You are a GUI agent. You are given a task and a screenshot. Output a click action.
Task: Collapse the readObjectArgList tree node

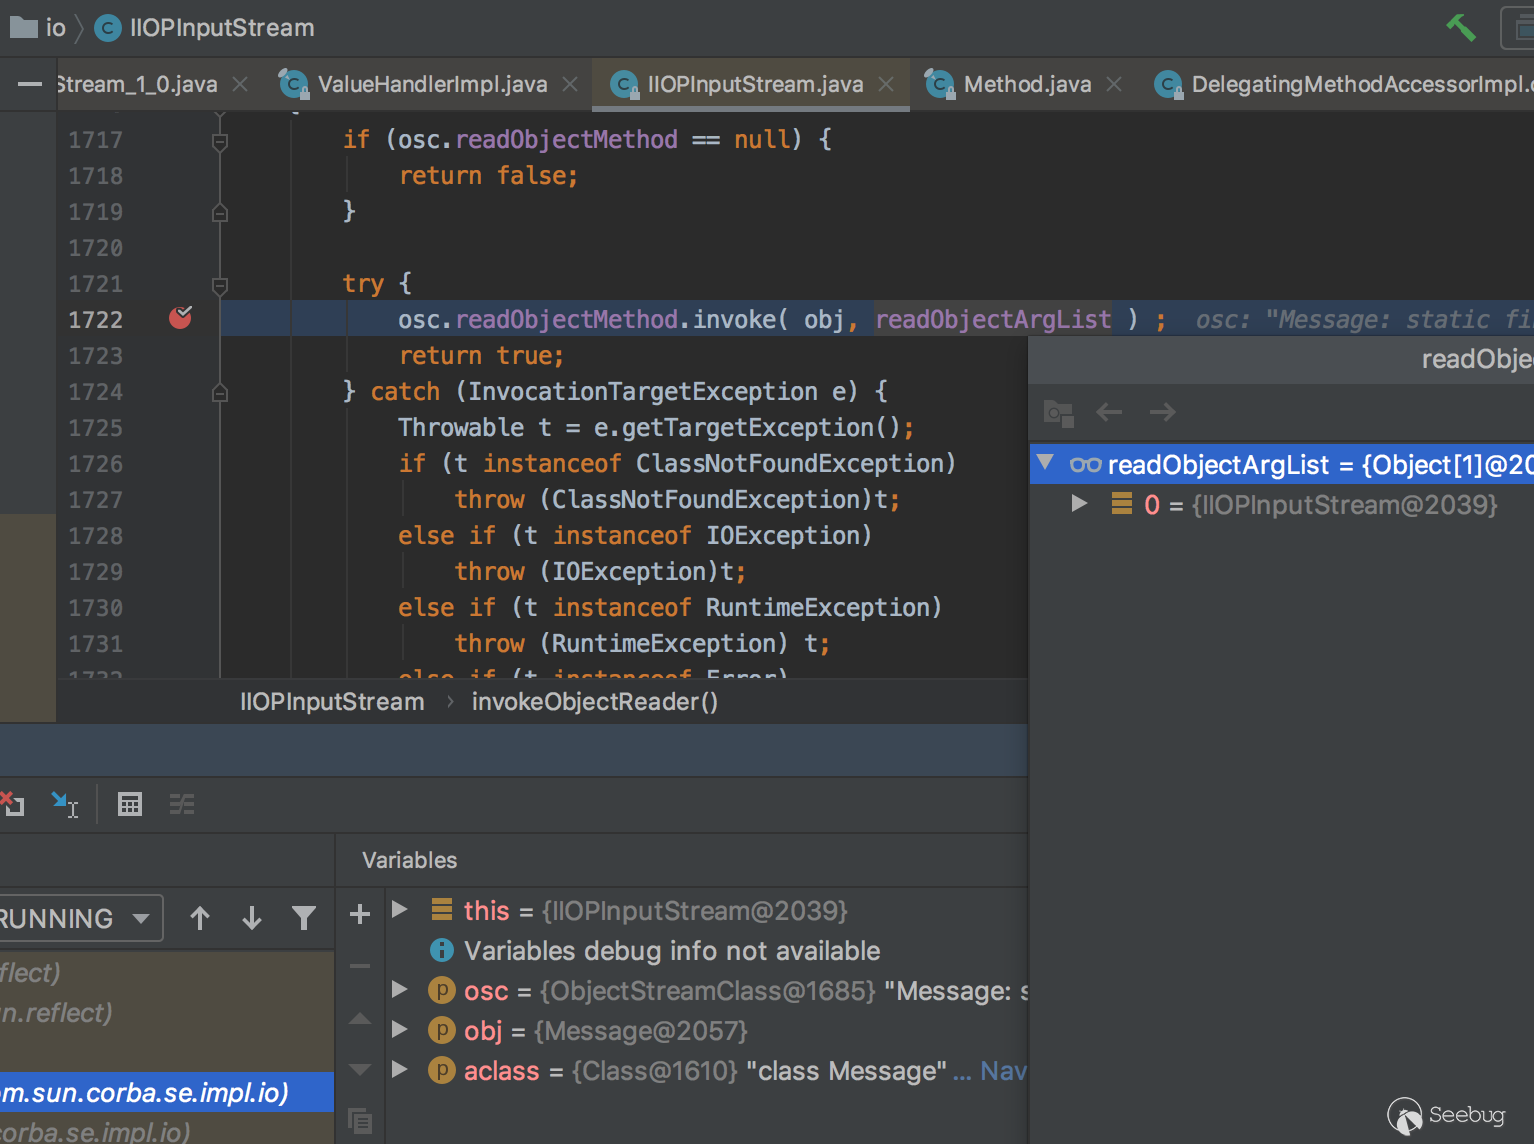1046,463
